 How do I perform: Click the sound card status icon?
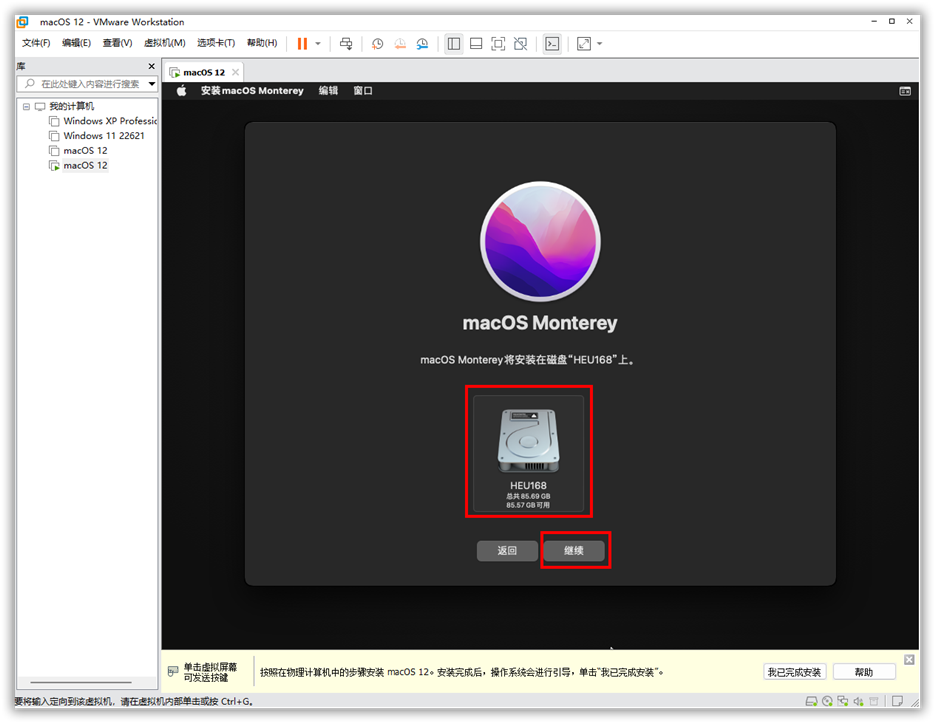click(x=858, y=702)
